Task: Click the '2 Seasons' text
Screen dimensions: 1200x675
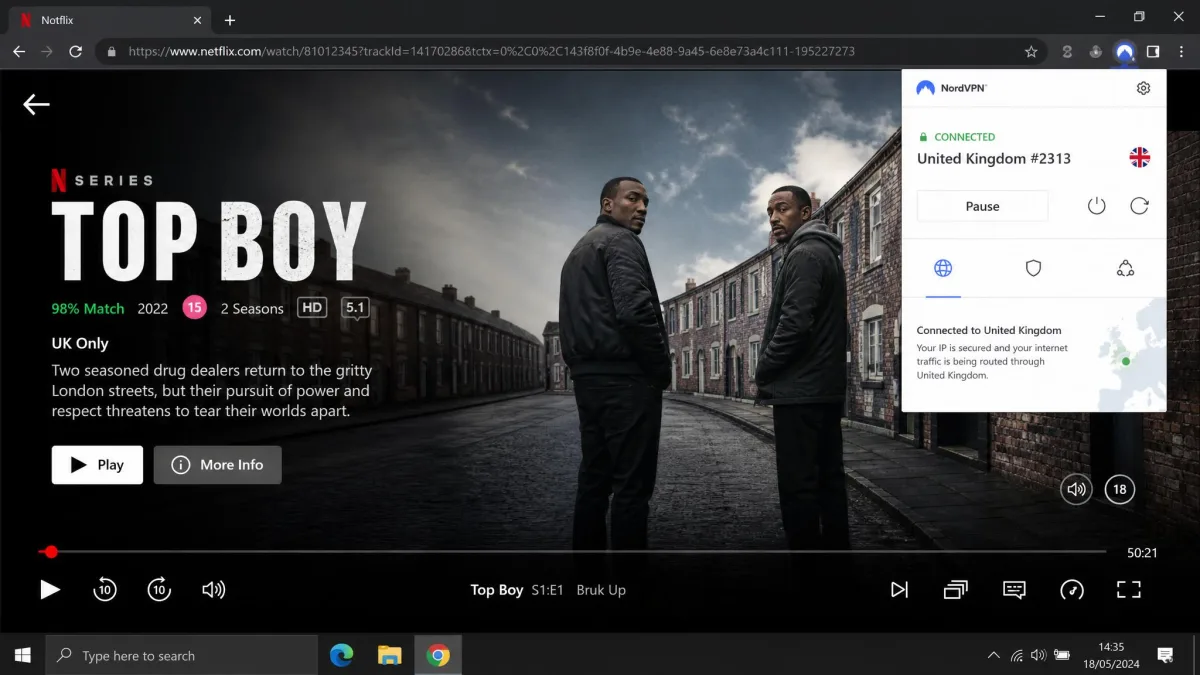Action: (x=252, y=309)
